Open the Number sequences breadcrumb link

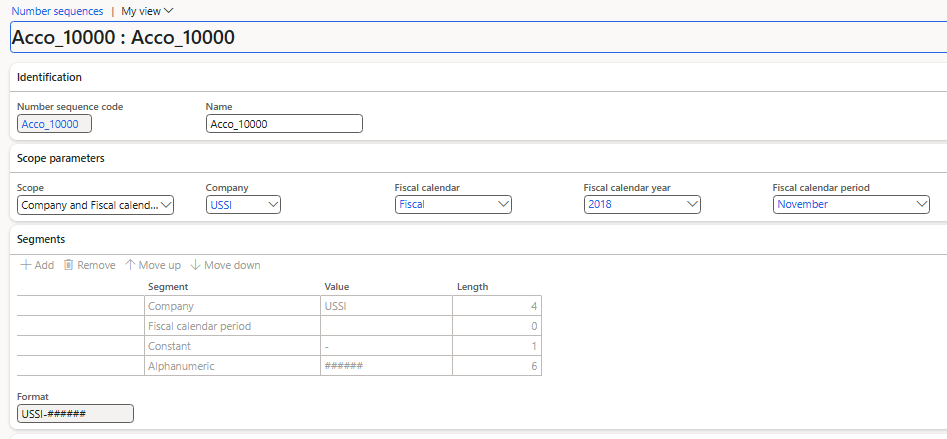point(57,11)
